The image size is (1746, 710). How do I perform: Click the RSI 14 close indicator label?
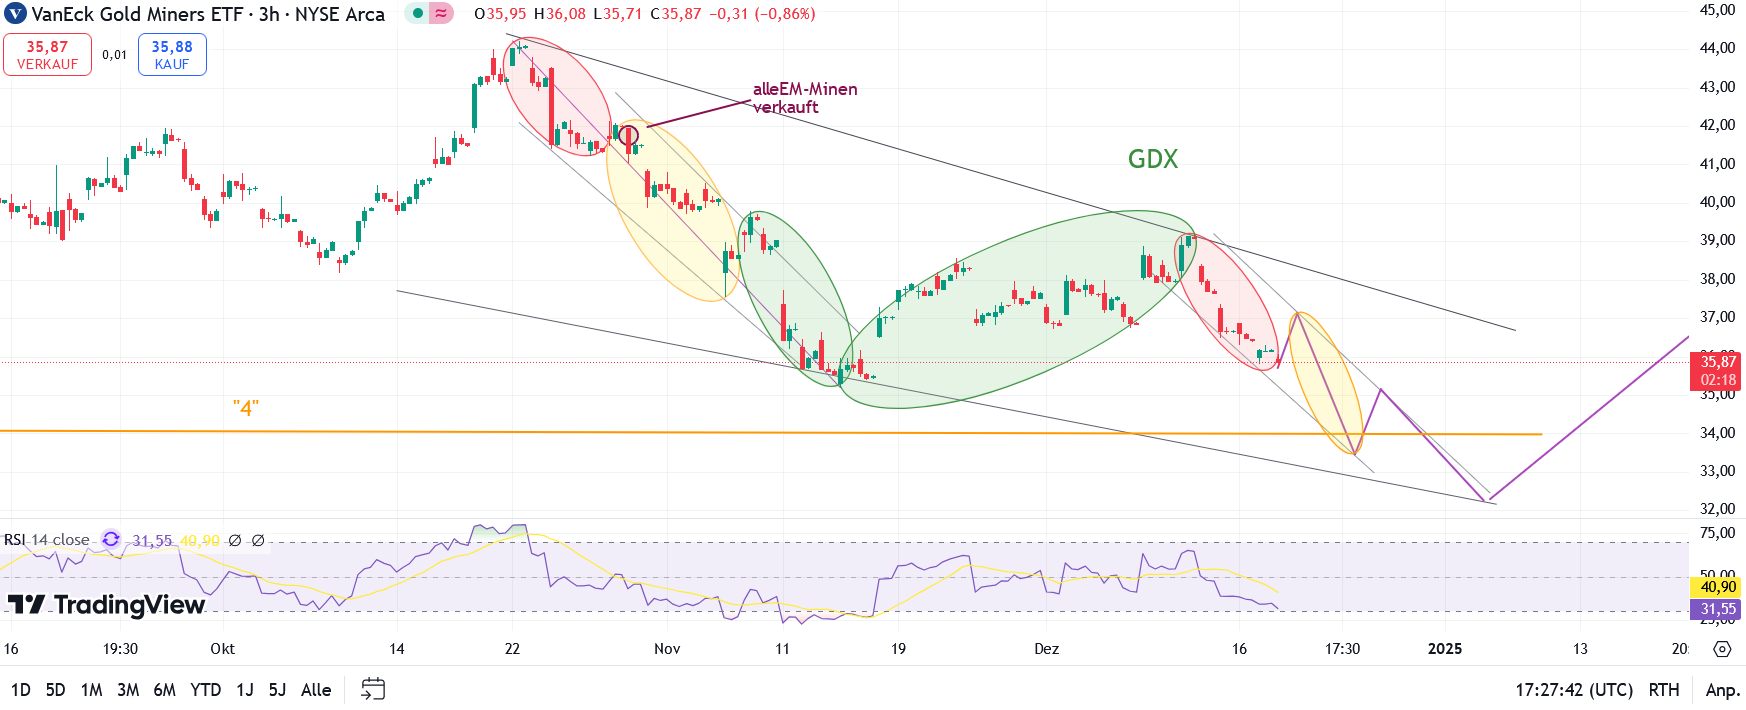tap(47, 540)
